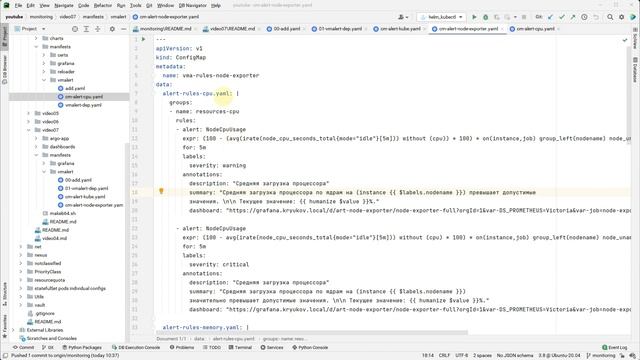Screen dimensions: 640x360
Task: Open the Tools menu
Action: 136,5
